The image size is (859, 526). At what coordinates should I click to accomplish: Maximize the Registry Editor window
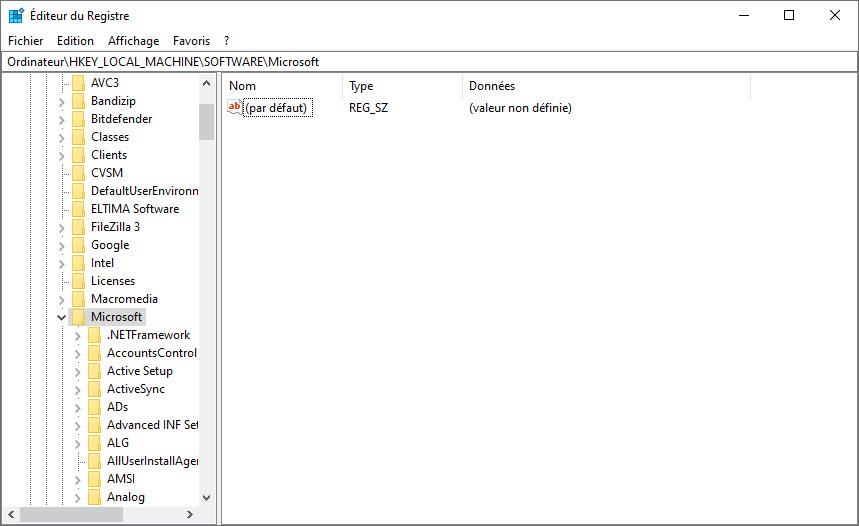click(x=789, y=15)
